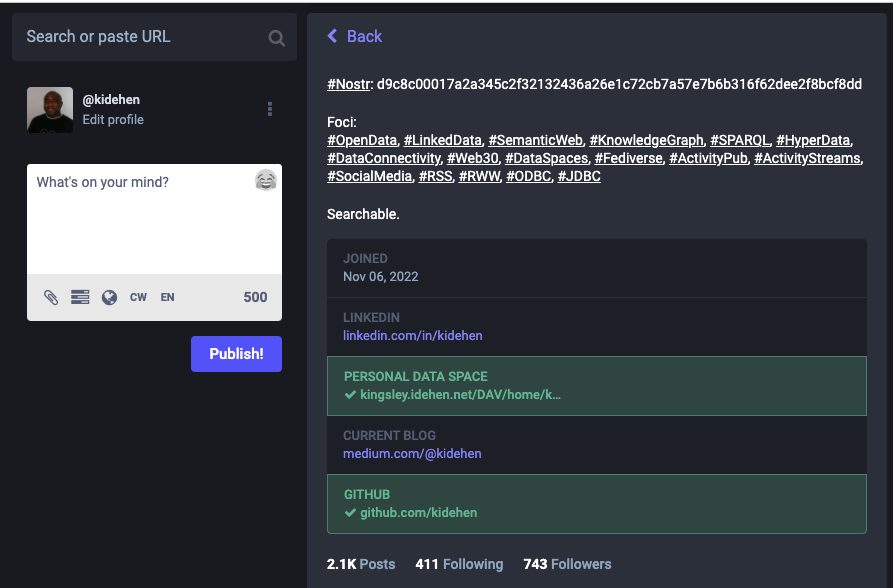Viewport: 893px width, 588px height.
Task: Toggle the CW content warning
Action: [138, 297]
